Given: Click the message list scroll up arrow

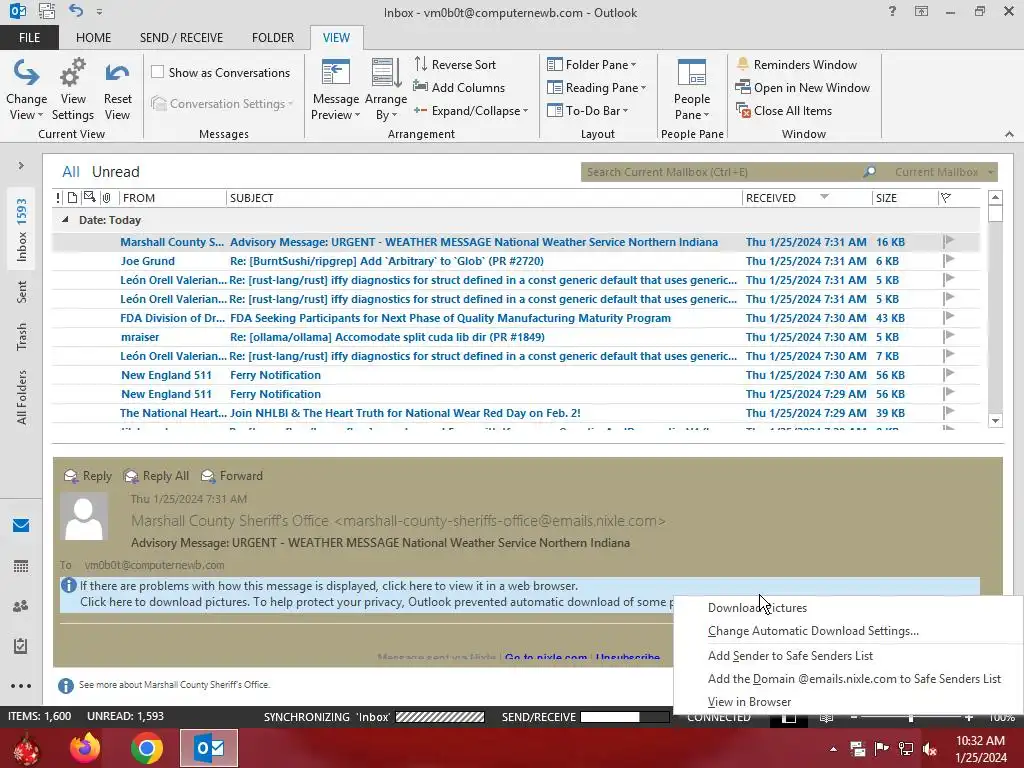Looking at the screenshot, I should pyautogui.click(x=995, y=197).
